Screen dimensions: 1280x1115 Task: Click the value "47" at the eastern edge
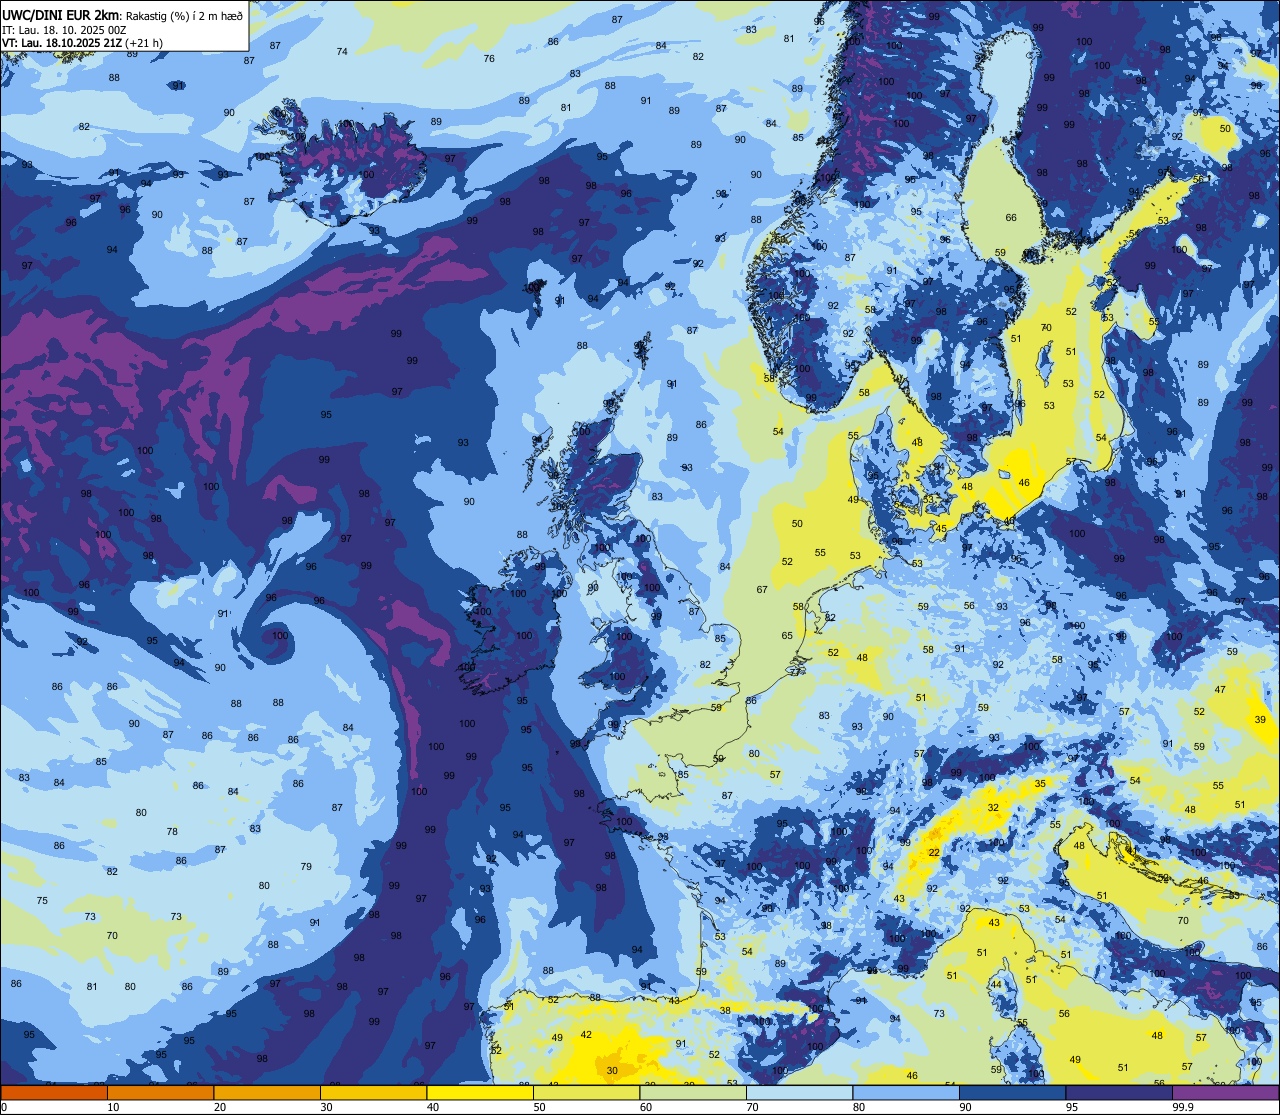coord(1220,690)
